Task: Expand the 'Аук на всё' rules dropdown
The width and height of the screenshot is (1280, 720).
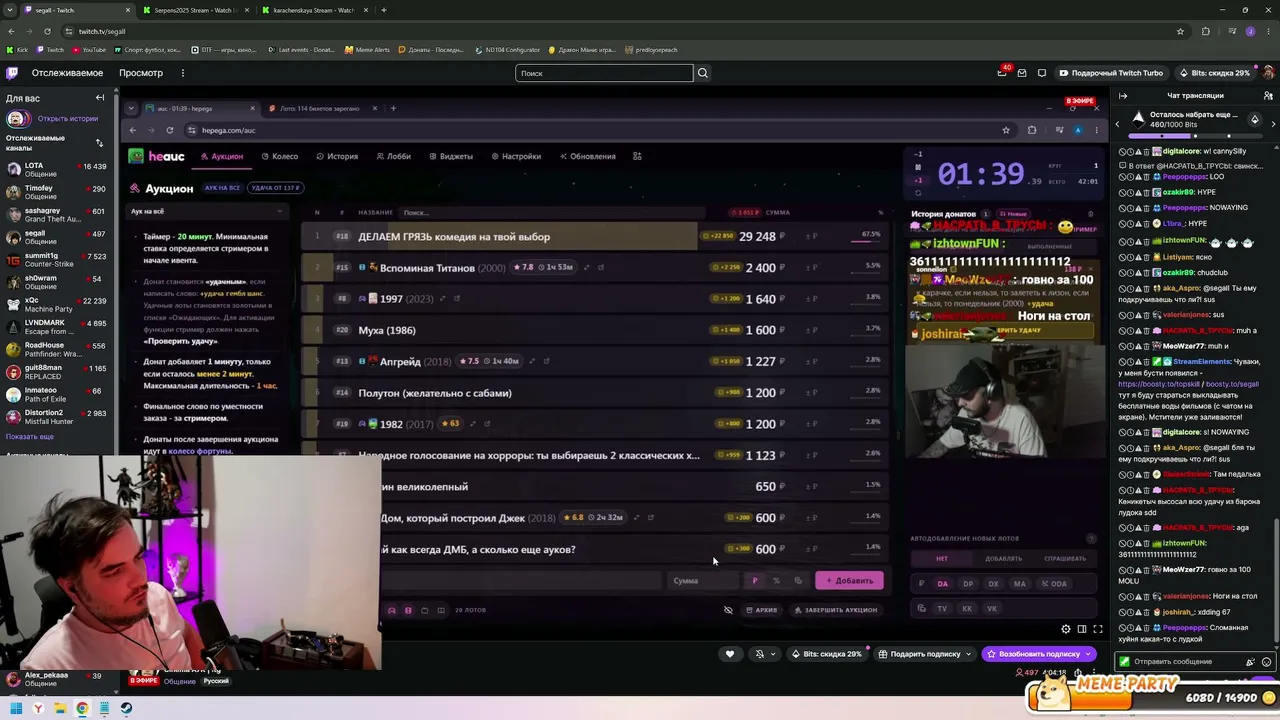Action: pos(207,211)
